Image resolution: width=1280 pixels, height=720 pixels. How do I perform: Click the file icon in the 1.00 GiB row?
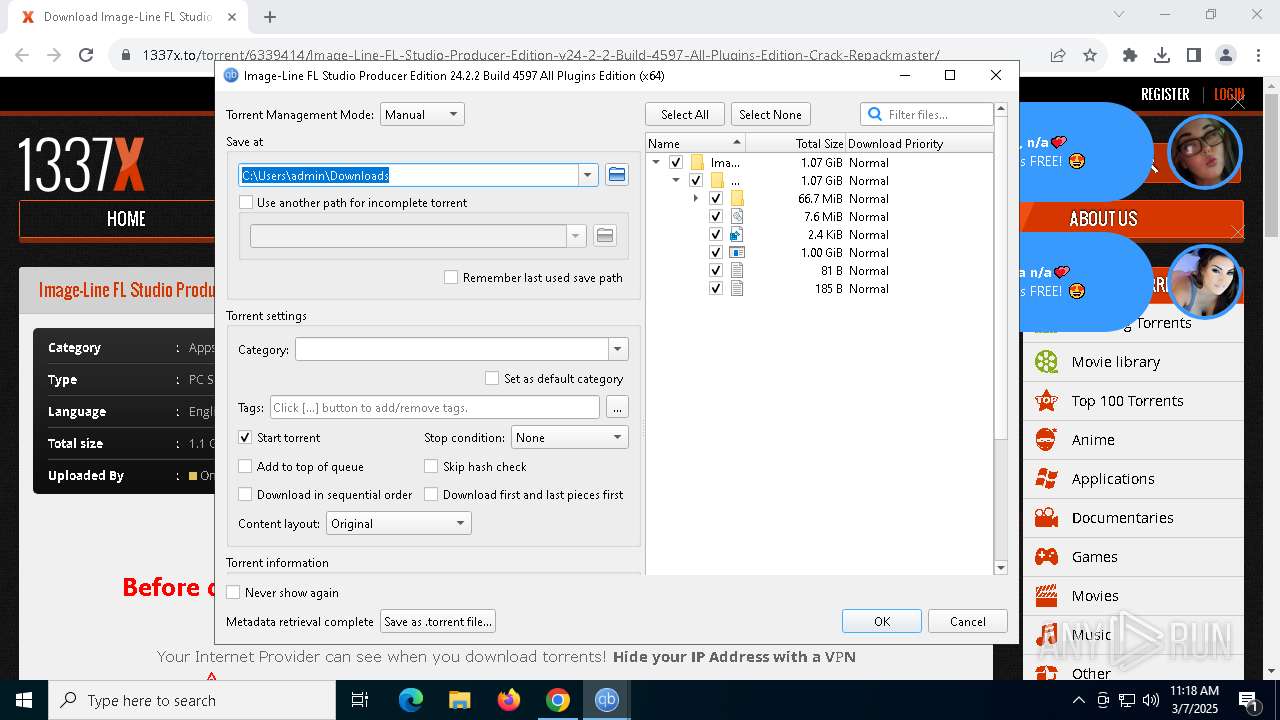click(x=737, y=253)
